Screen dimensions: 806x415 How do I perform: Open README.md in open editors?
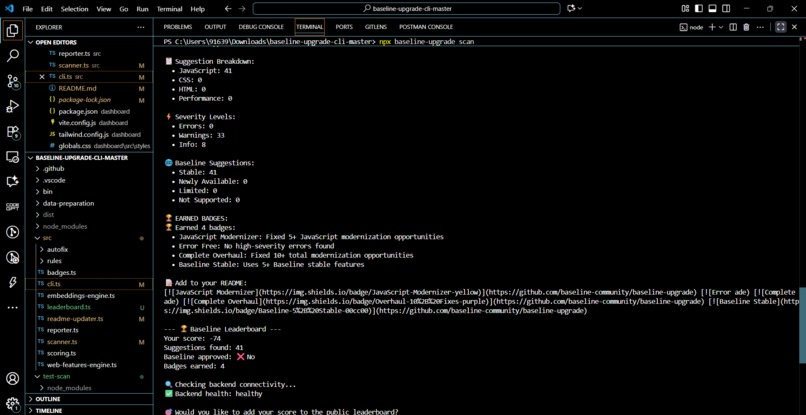pos(89,88)
